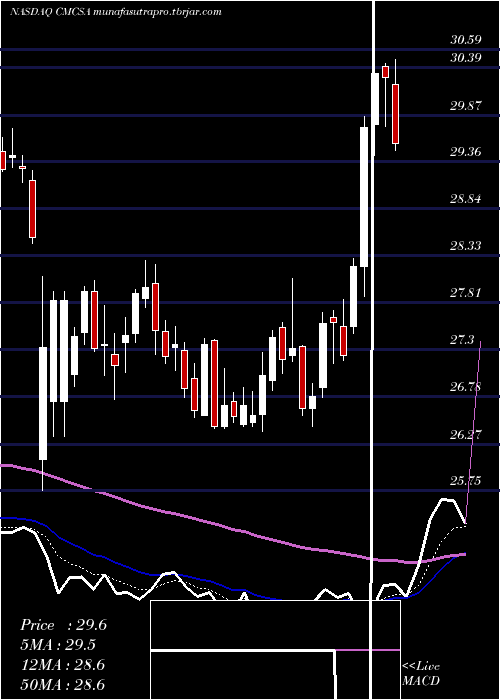Click the Price : 29.6 readout
This screenshot has width=500, height=700.
coord(63,625)
